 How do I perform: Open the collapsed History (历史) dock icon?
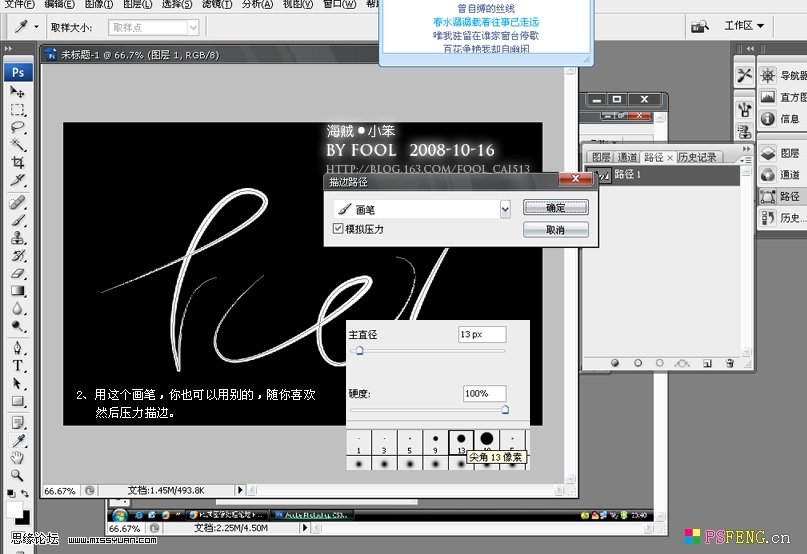(768, 218)
